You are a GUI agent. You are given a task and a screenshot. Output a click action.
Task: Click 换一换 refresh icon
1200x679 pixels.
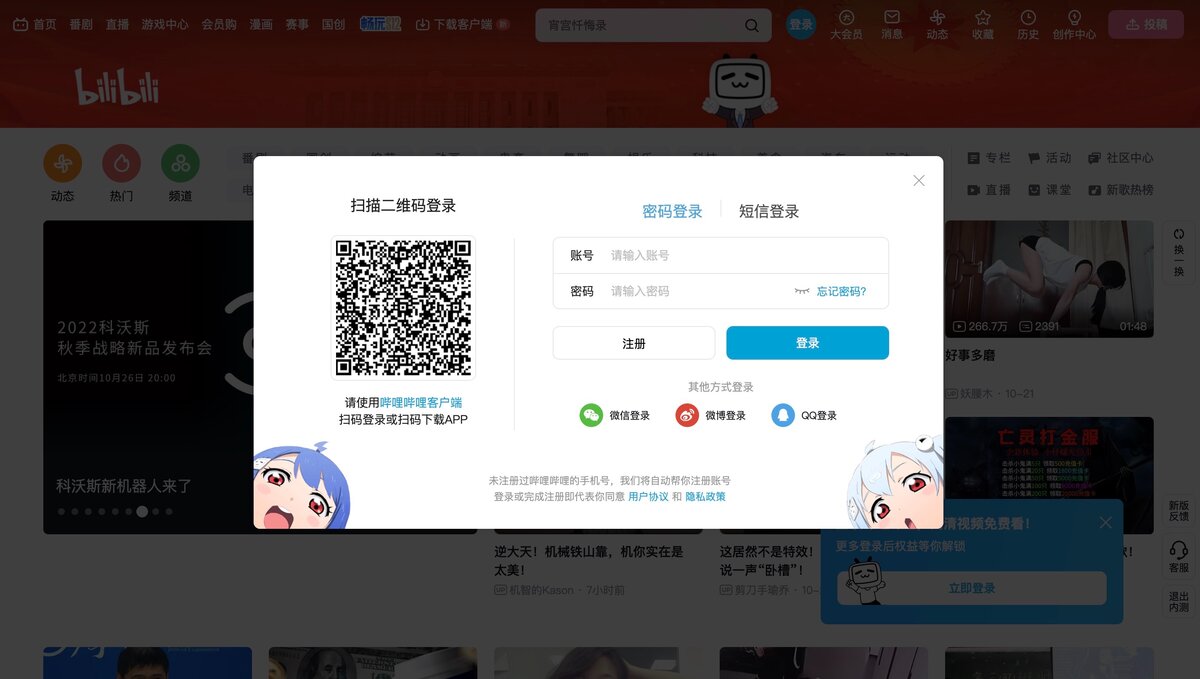click(x=1179, y=234)
